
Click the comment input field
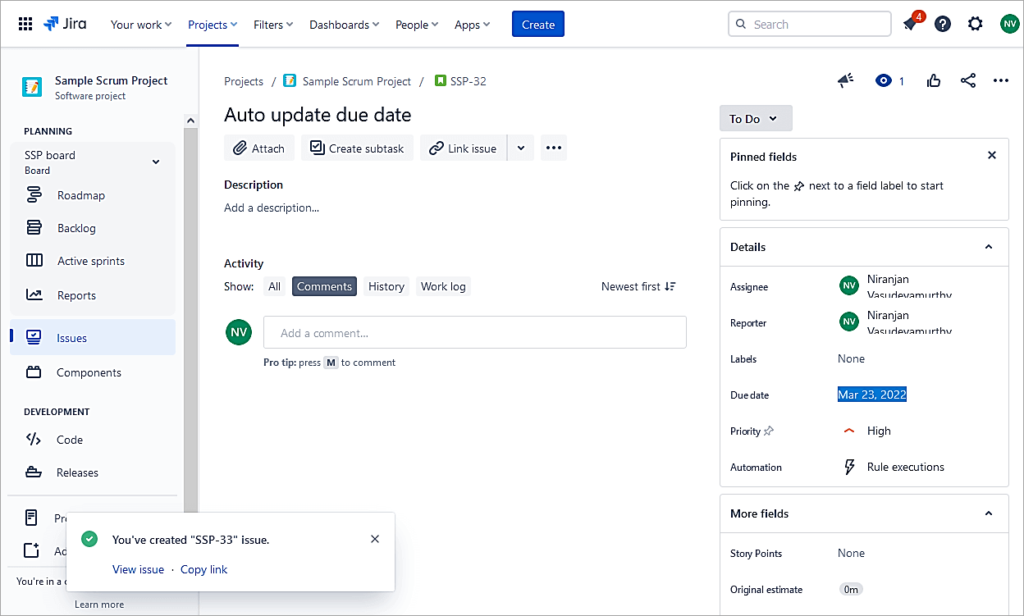point(475,331)
